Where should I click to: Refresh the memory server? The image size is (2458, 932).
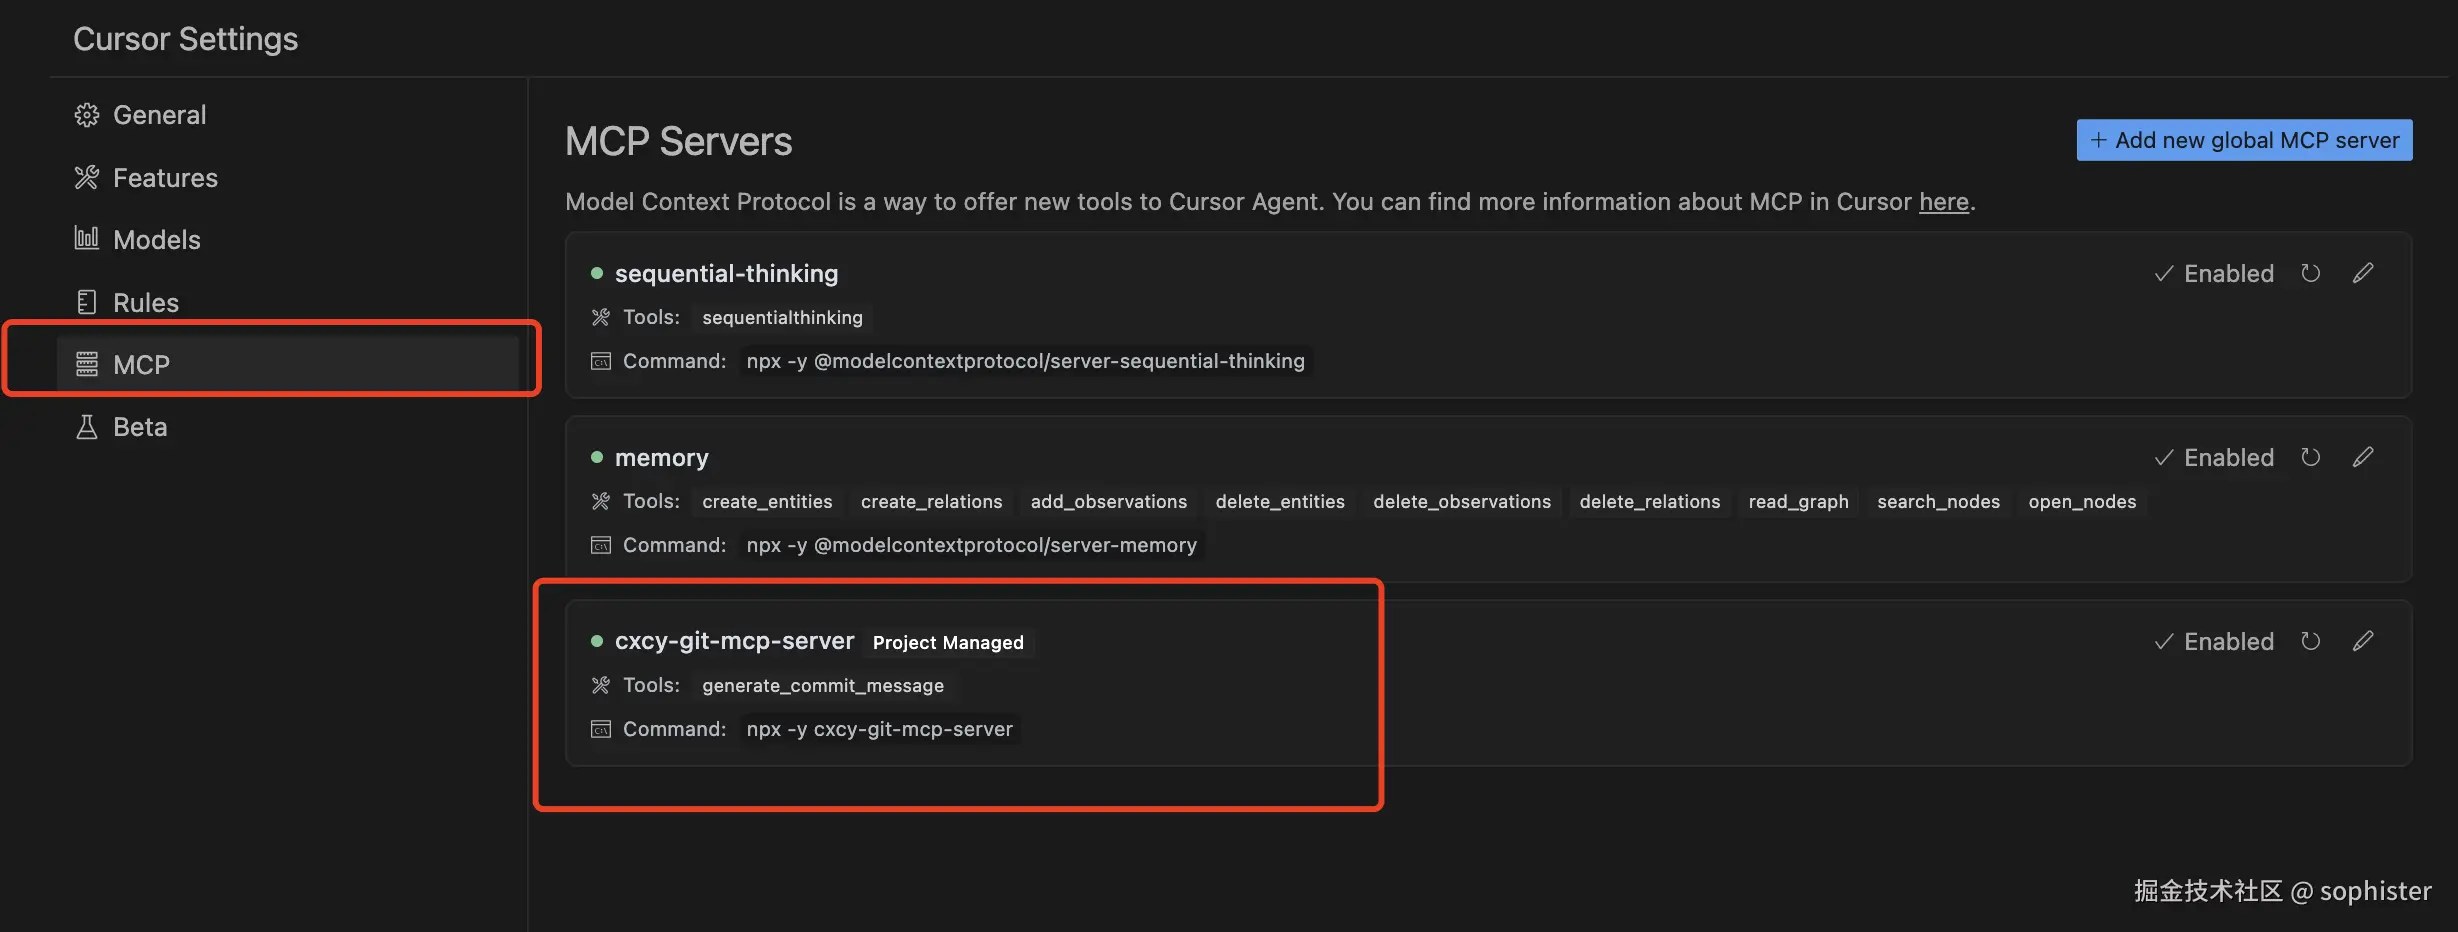coord(2310,457)
